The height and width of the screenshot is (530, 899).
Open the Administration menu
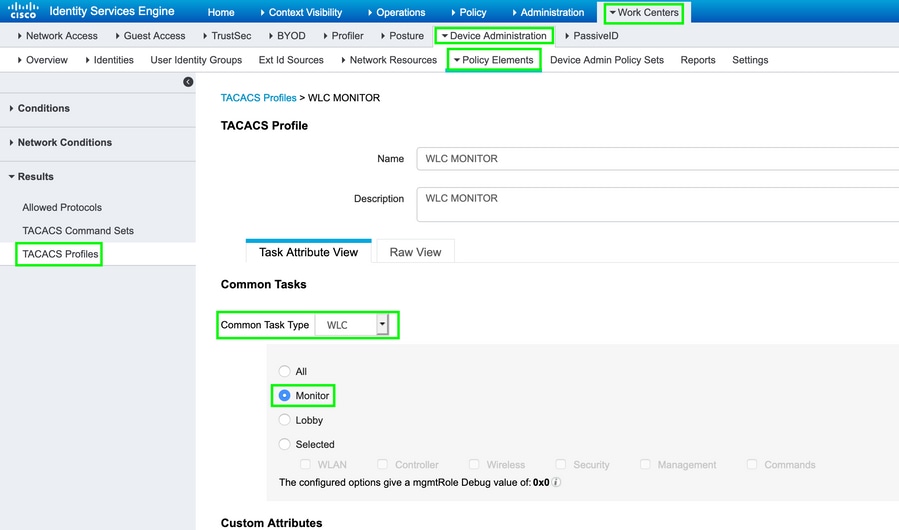(548, 12)
